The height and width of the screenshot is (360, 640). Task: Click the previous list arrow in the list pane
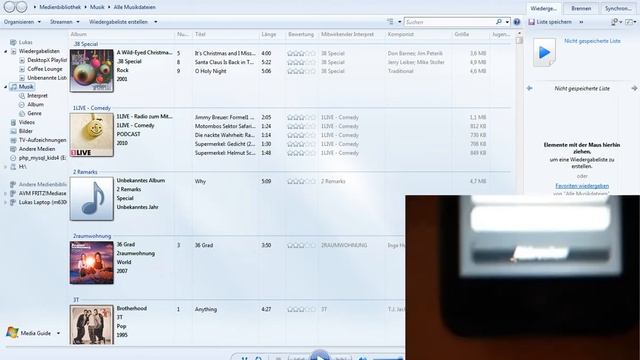tap(530, 88)
